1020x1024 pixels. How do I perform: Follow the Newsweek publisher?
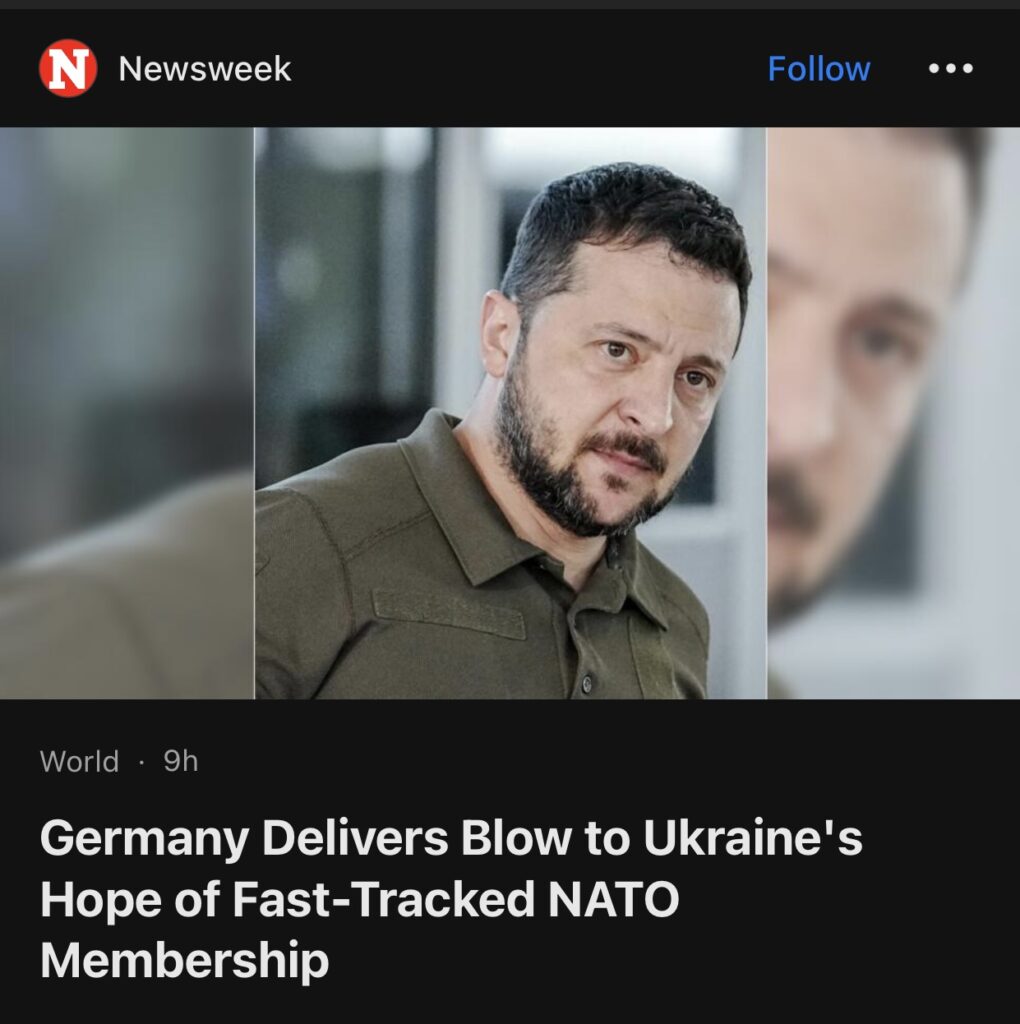[819, 69]
